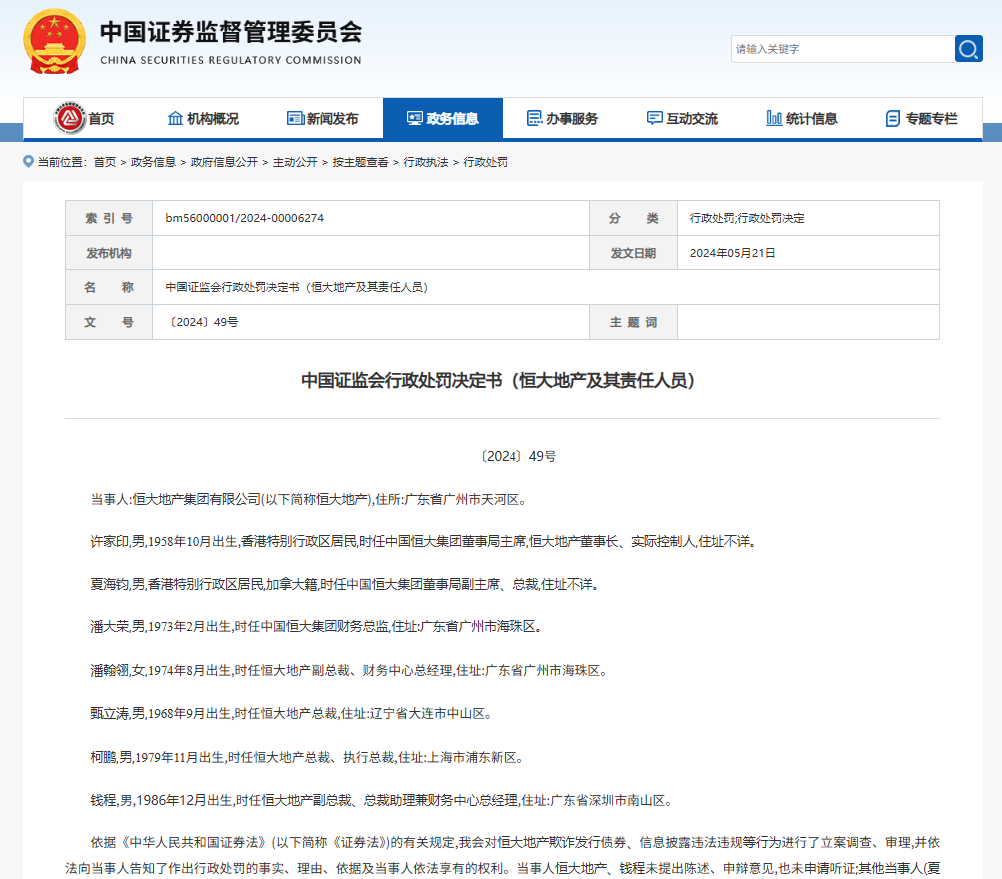Image resolution: width=1002 pixels, height=879 pixels.
Task: Click the paragraph about 甄立涛
Action: pos(292,714)
